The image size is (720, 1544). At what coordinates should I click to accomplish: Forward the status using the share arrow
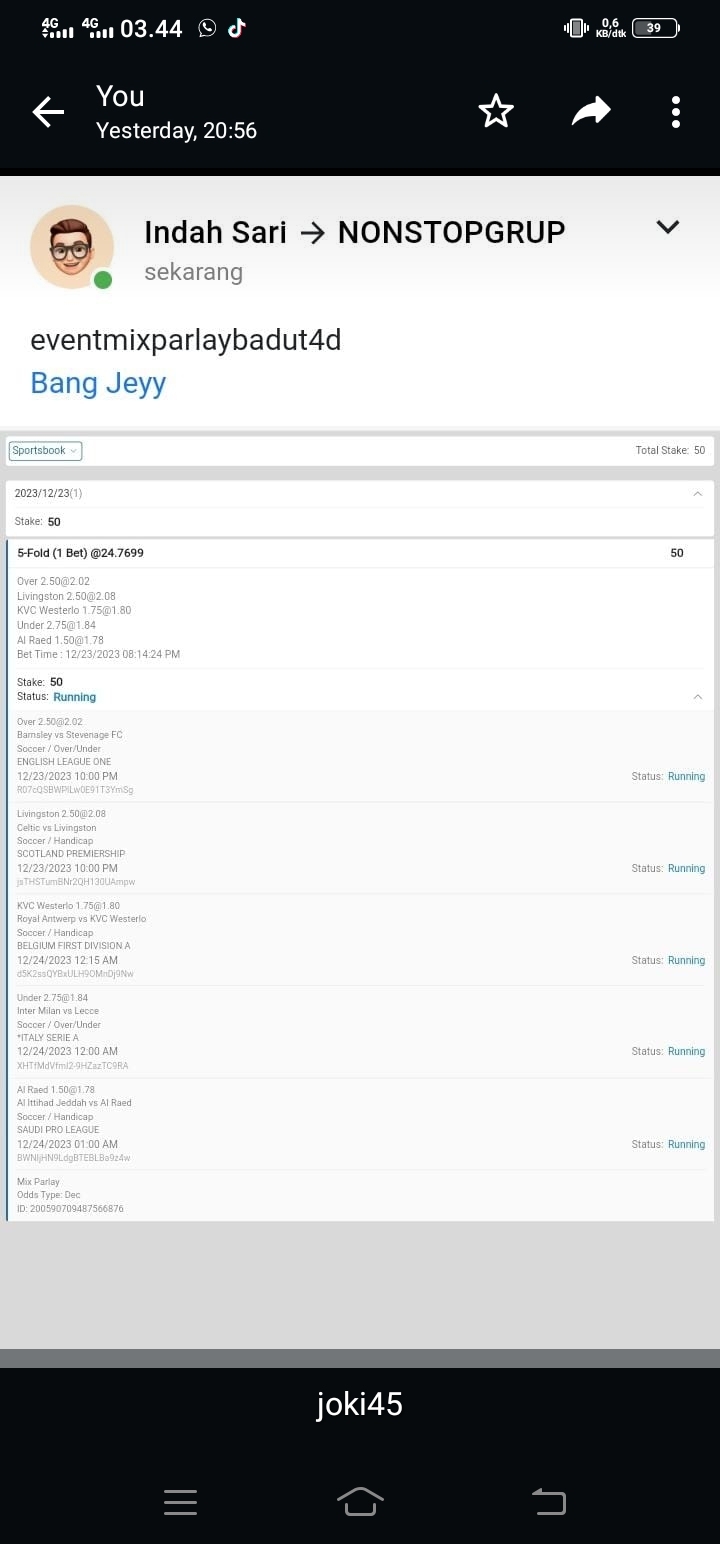pyautogui.click(x=590, y=112)
